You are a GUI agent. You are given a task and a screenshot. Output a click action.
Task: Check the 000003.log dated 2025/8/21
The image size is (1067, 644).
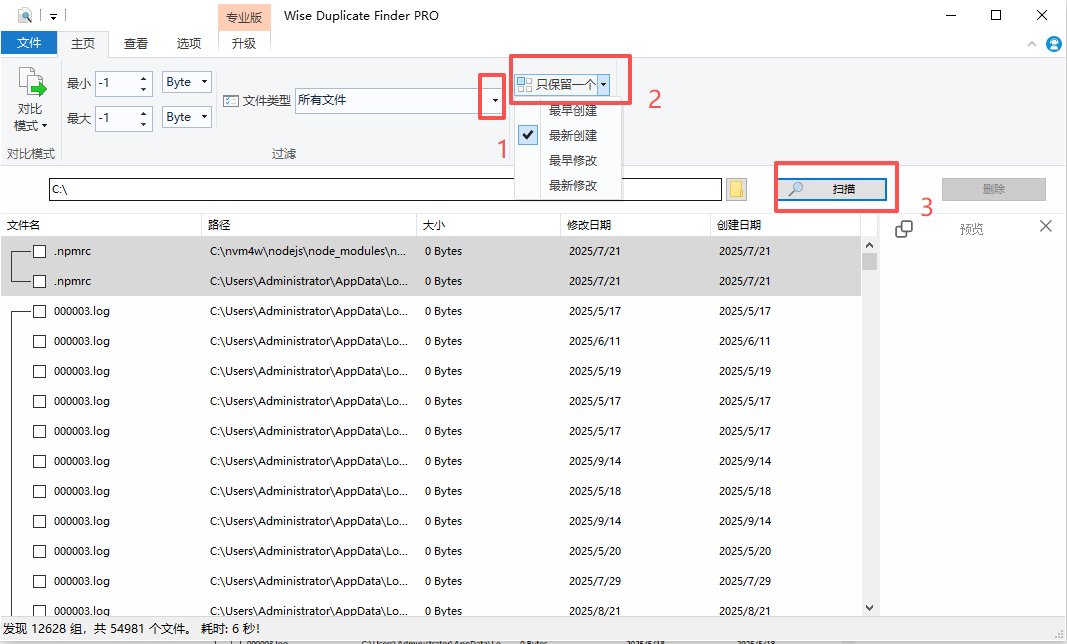pos(39,611)
